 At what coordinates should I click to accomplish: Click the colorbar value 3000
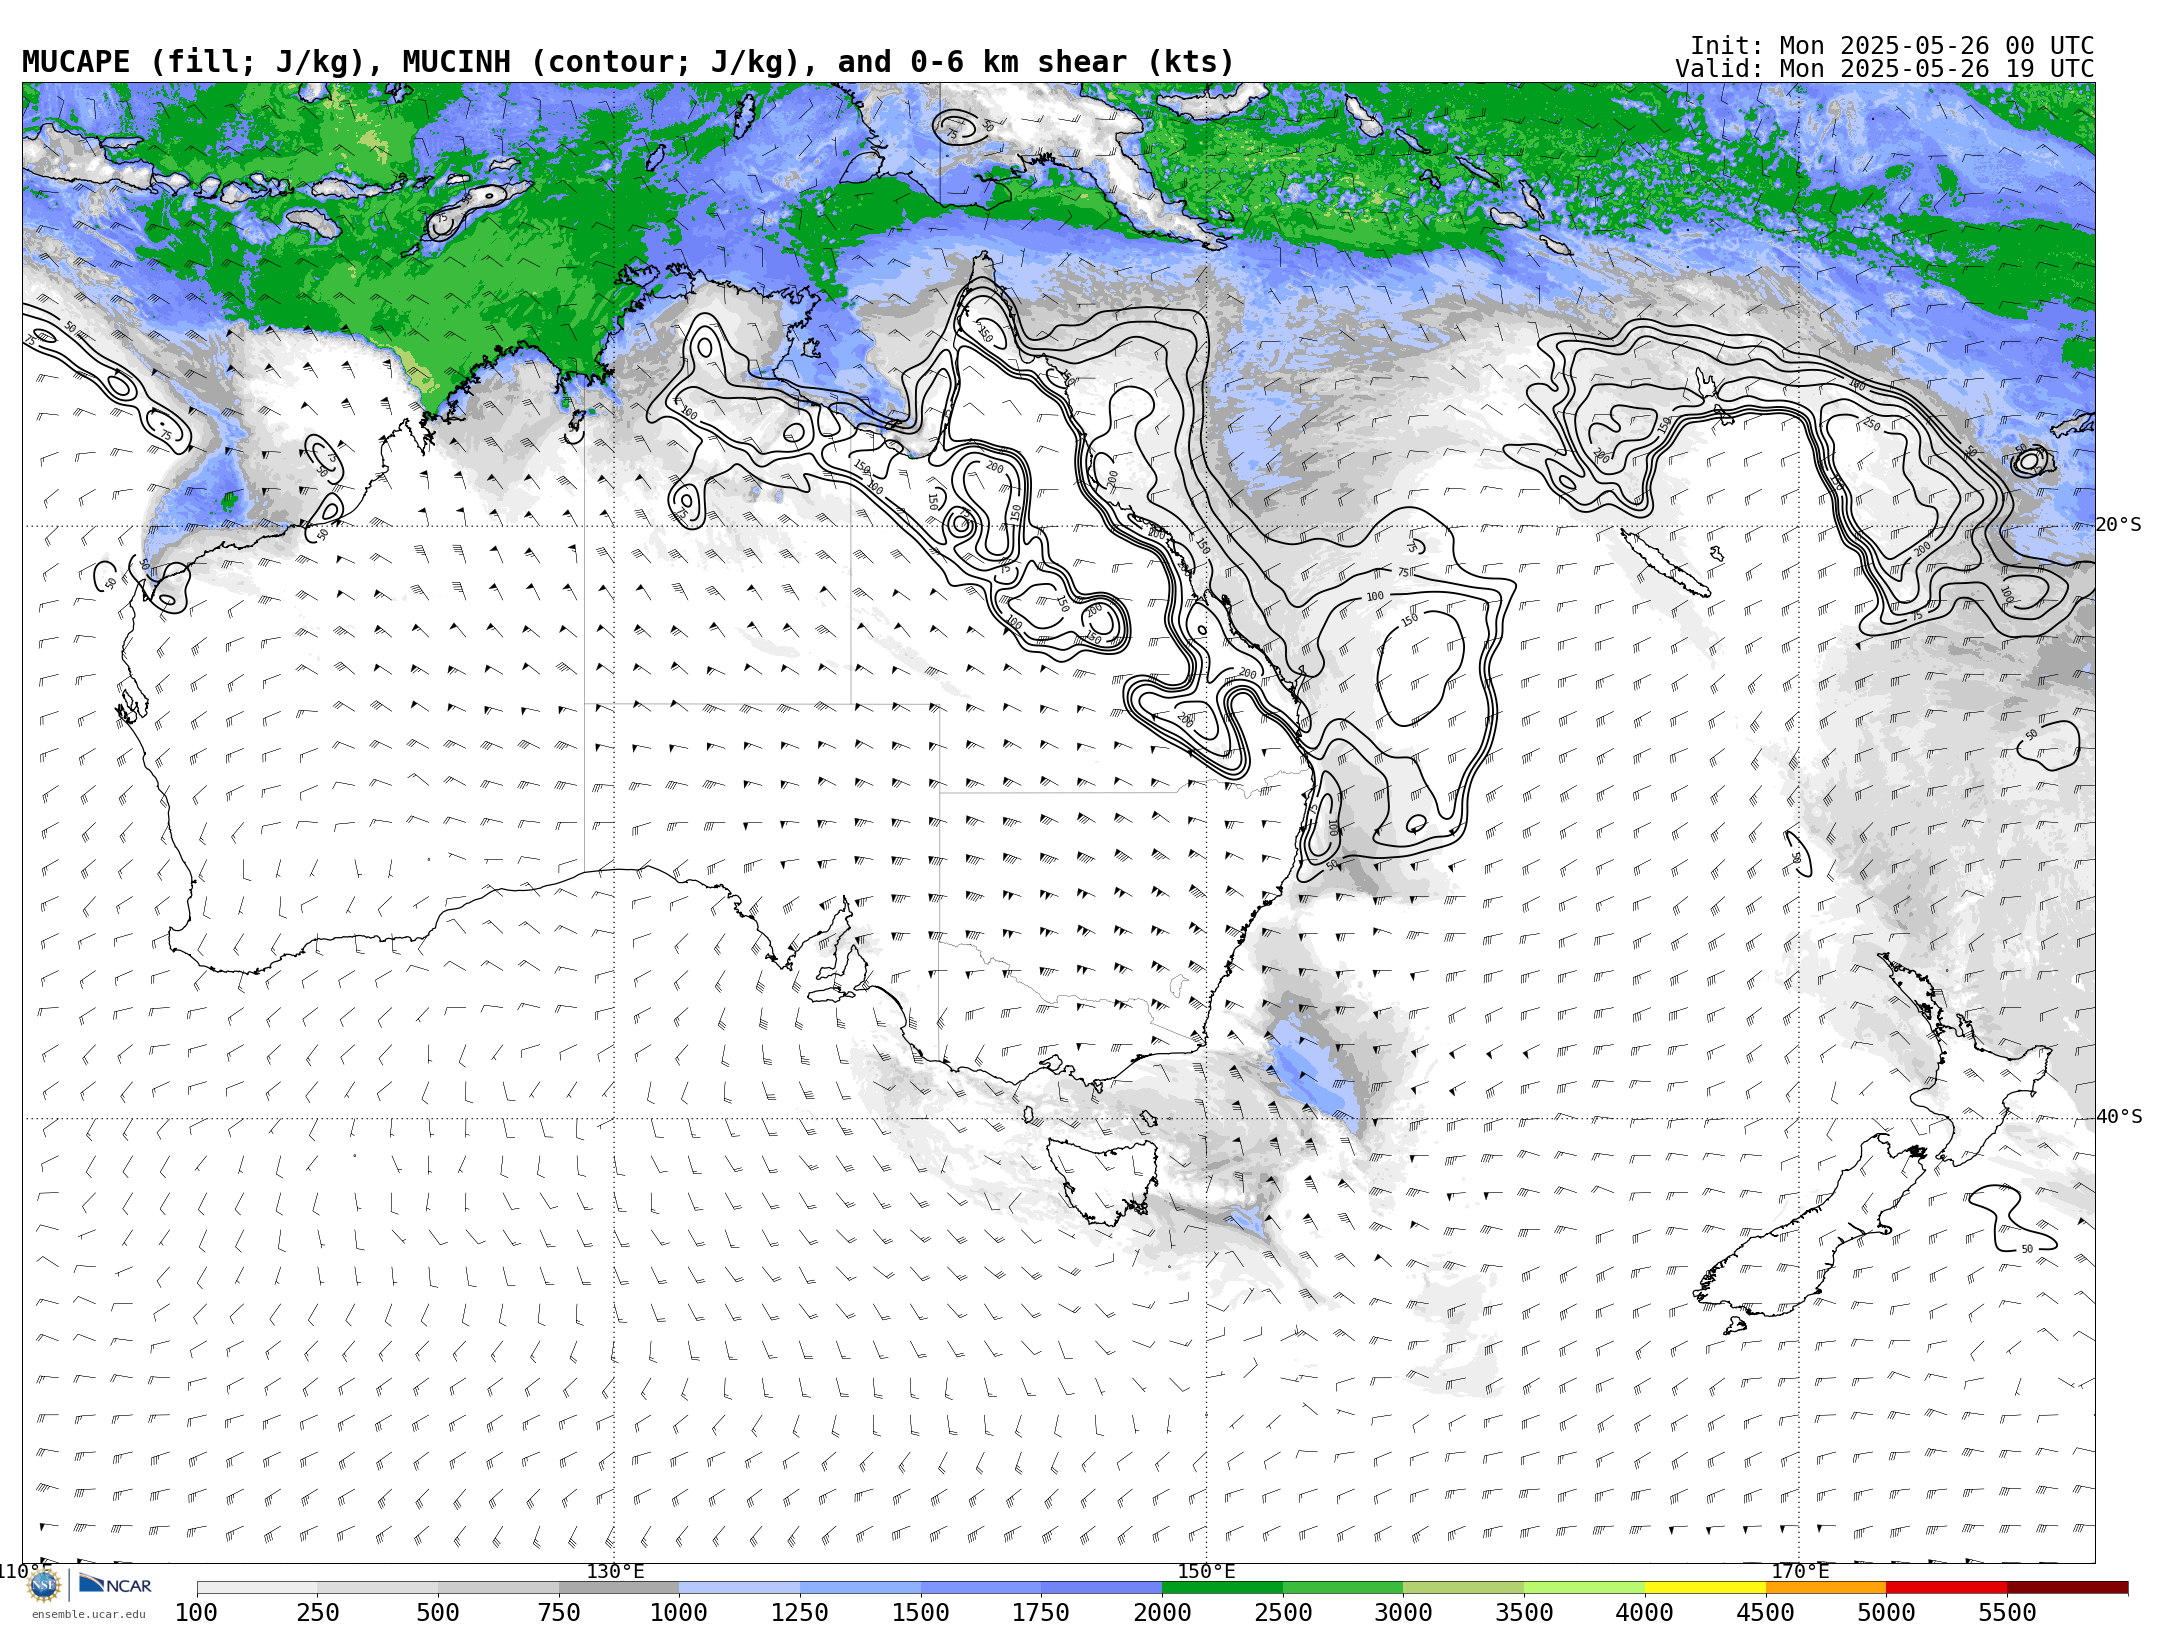[1403, 1613]
